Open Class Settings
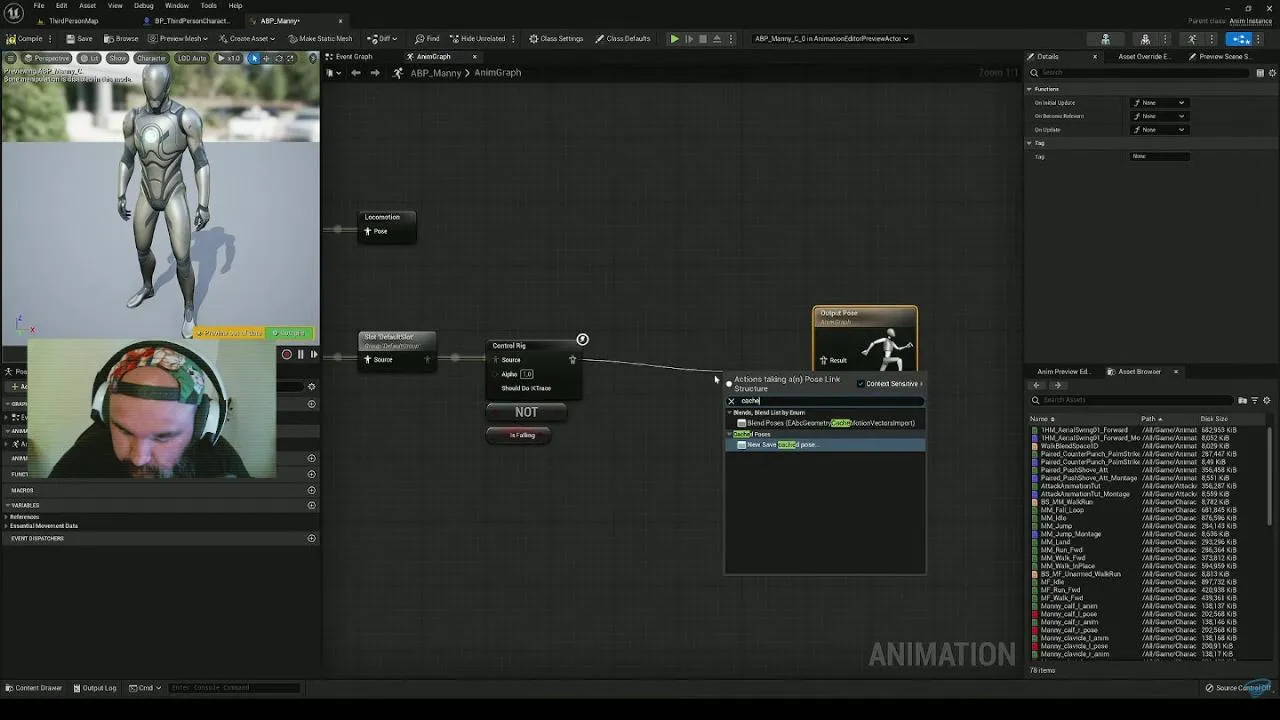Image resolution: width=1280 pixels, height=720 pixels. point(556,39)
